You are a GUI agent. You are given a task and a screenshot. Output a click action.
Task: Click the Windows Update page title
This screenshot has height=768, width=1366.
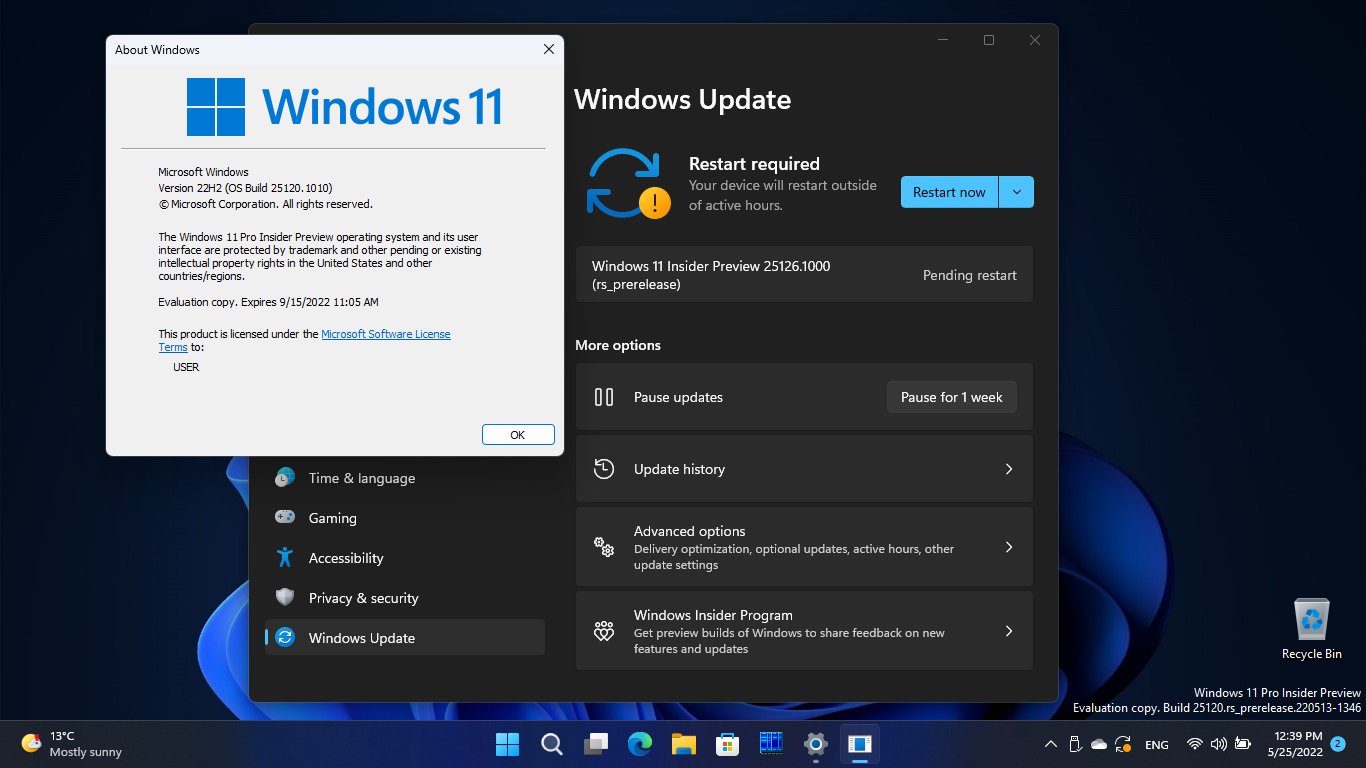(x=682, y=100)
